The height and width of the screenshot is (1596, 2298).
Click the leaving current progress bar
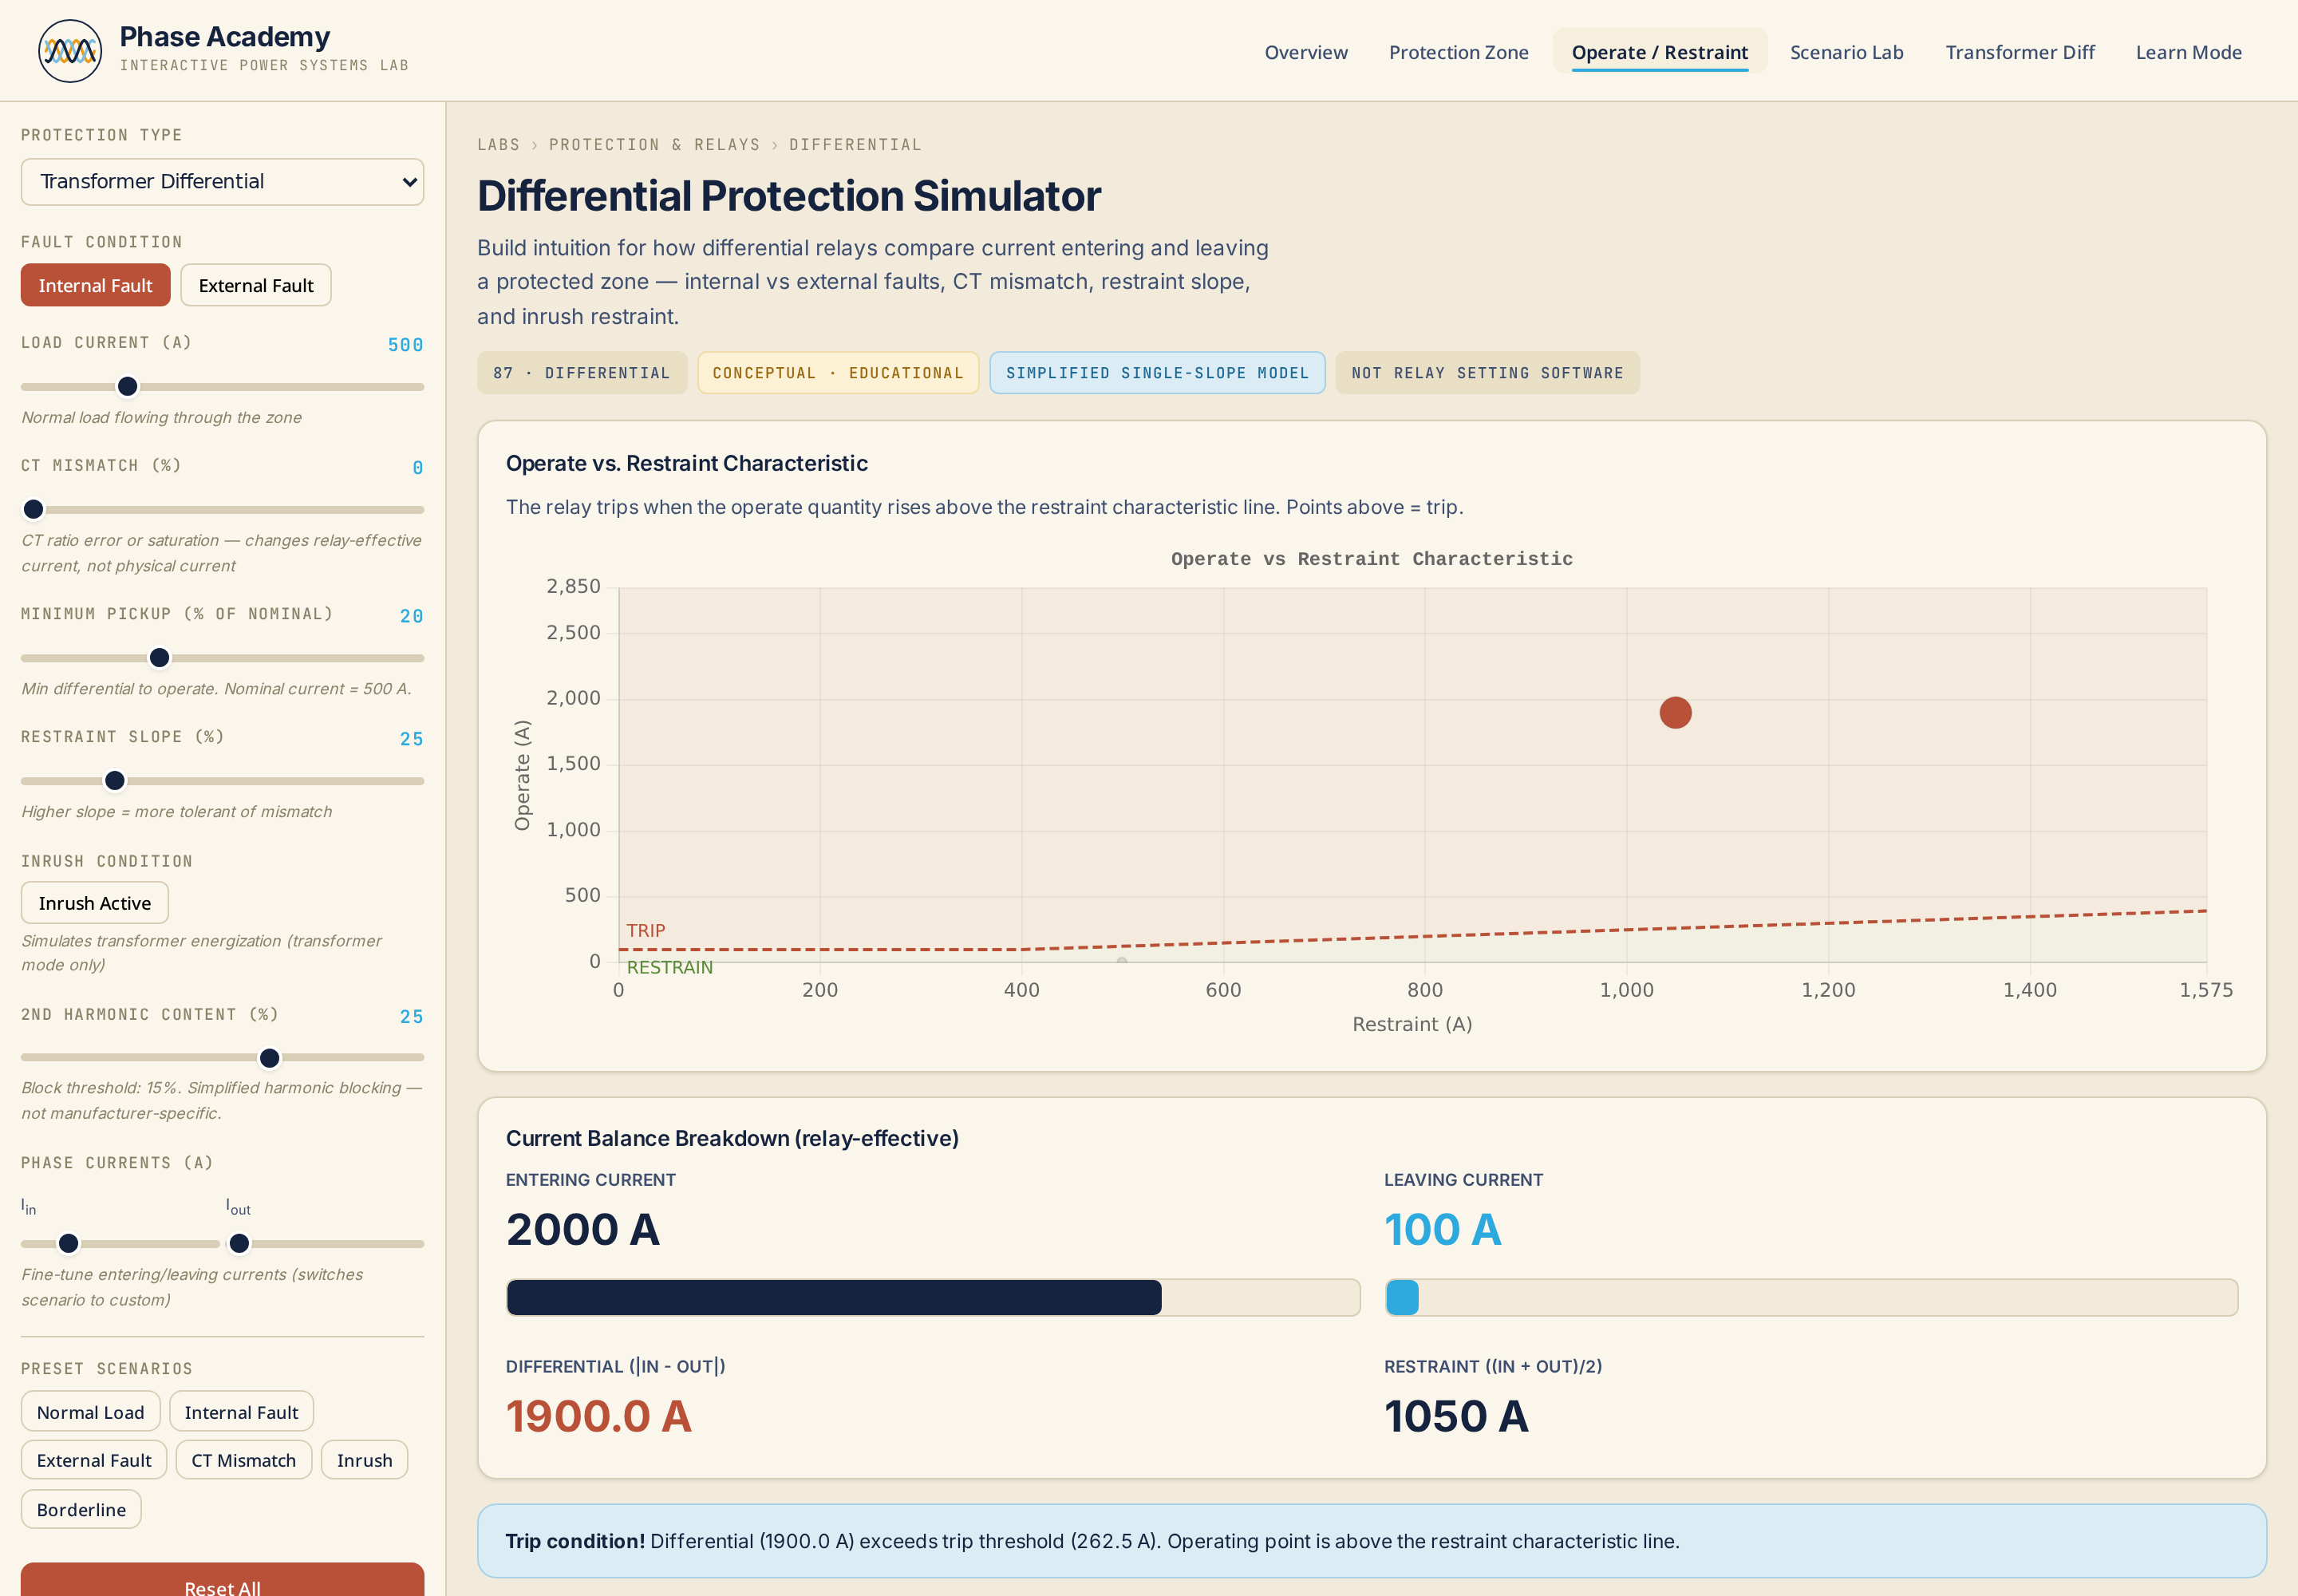click(x=1811, y=1298)
